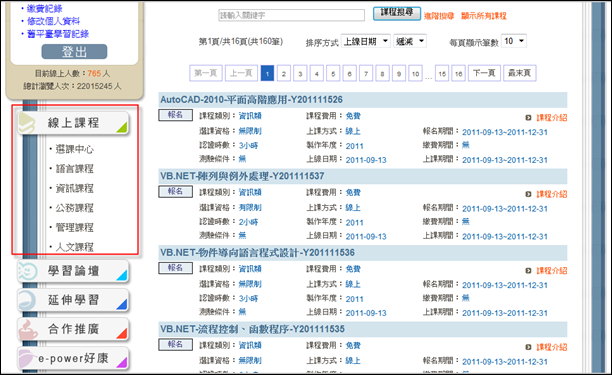Open 課程介紹 for VB.NET-流程控制
612x375 pixels.
552,347
